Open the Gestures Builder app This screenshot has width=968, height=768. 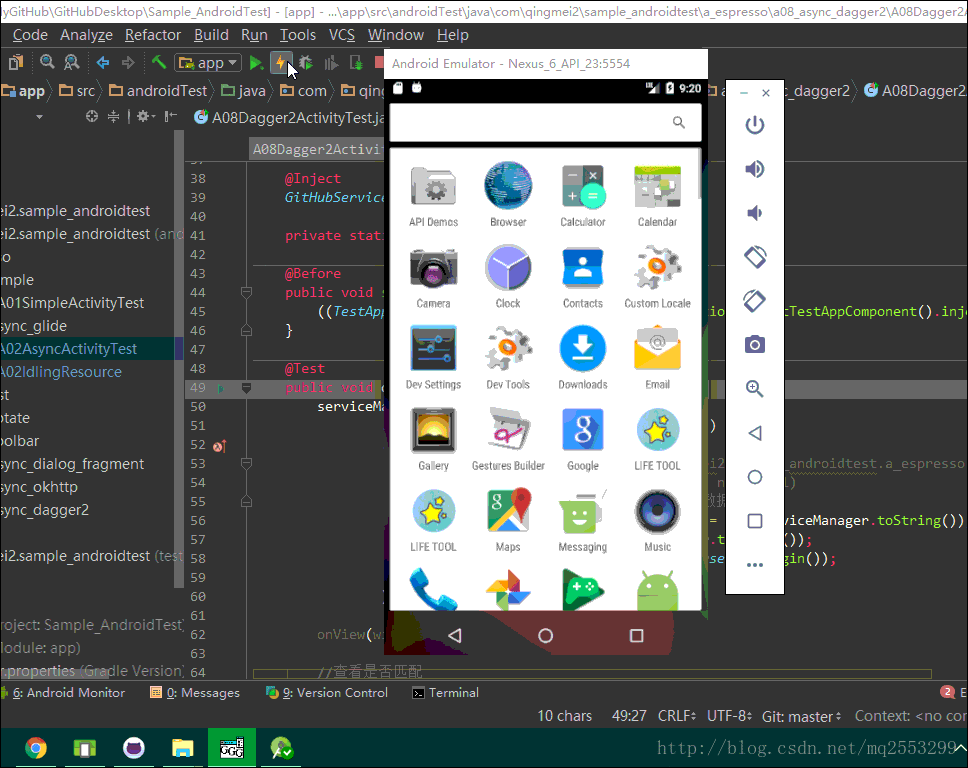click(508, 440)
